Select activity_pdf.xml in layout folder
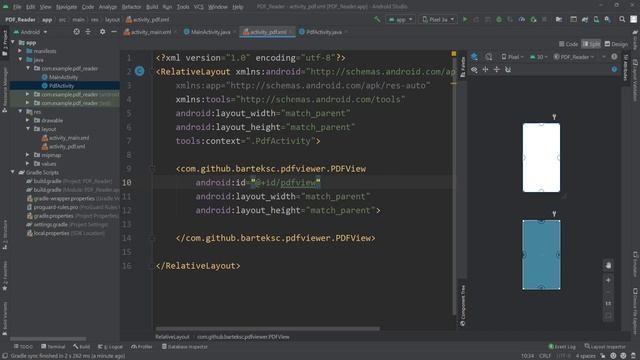This screenshot has height=360, width=640. point(63,147)
